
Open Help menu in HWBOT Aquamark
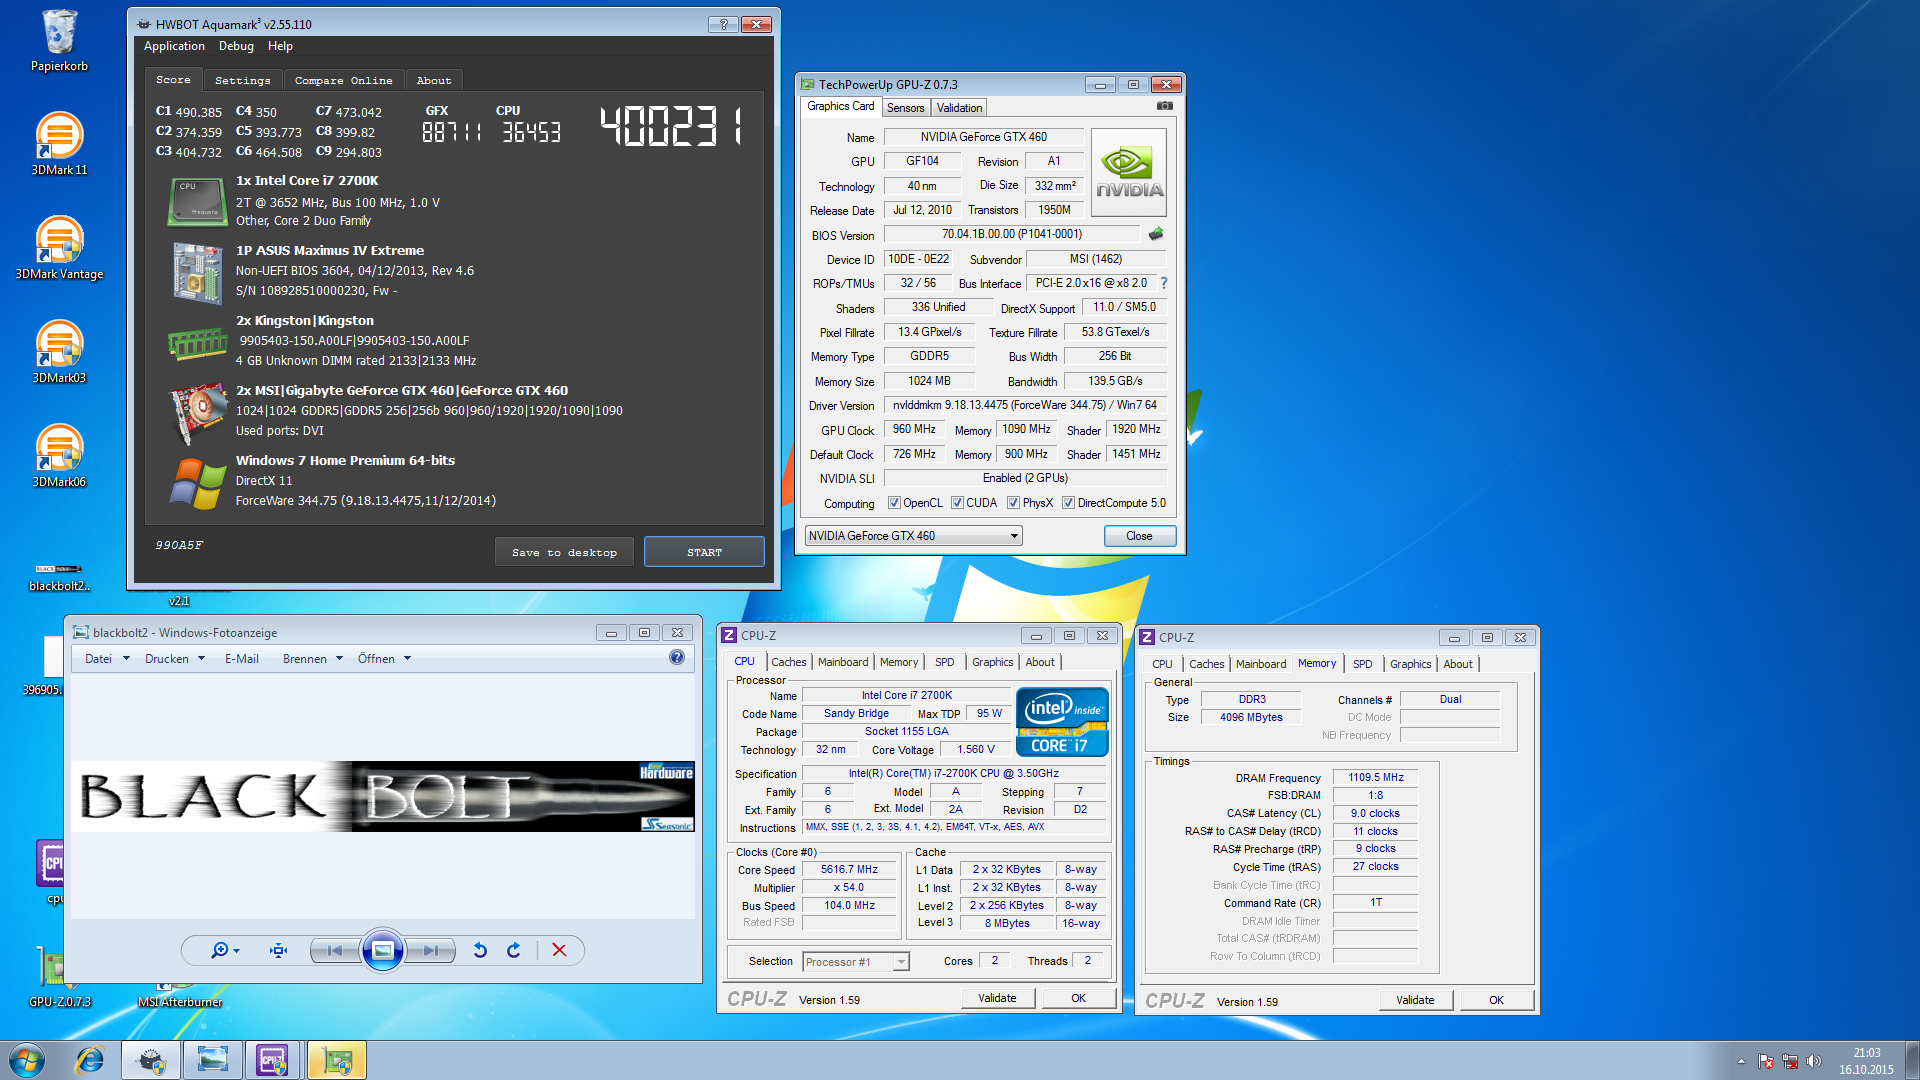pyautogui.click(x=280, y=46)
